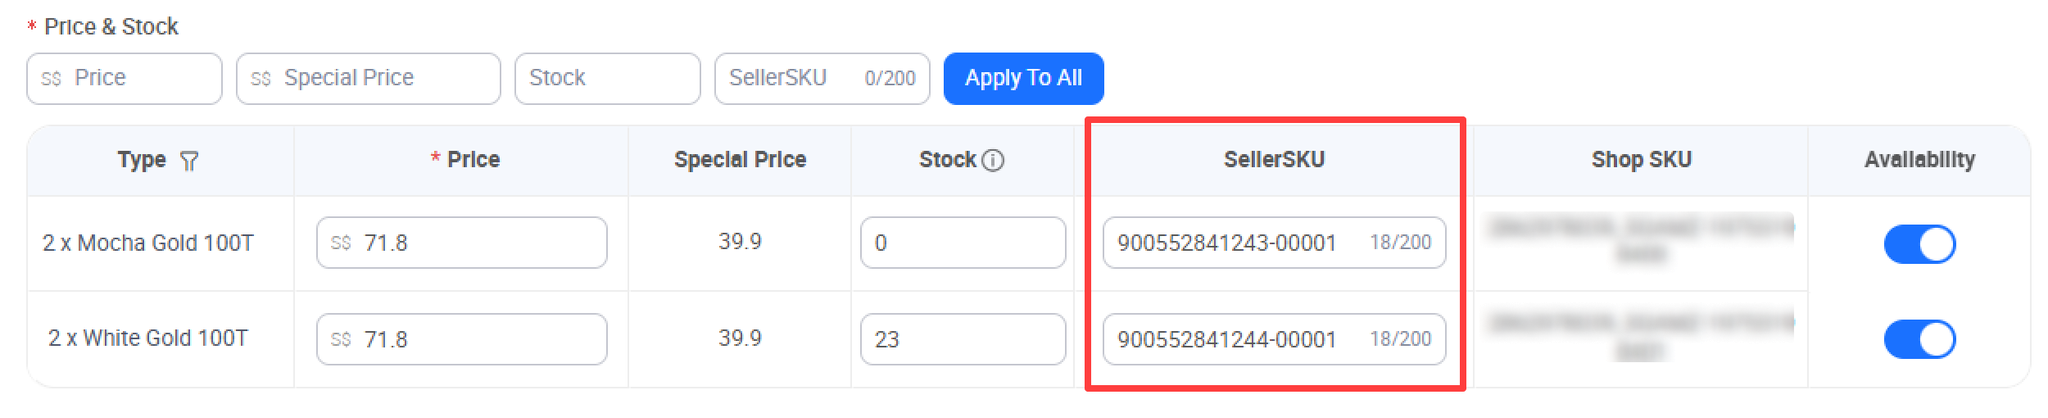
Task: Show the Stock info tooltip icon
Action: coord(992,160)
